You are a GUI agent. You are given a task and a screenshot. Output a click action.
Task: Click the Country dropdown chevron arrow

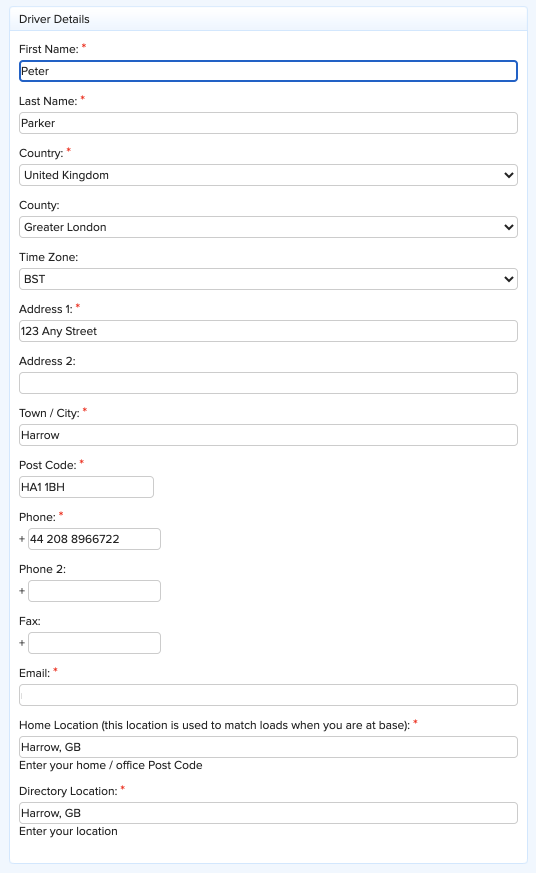(x=509, y=175)
